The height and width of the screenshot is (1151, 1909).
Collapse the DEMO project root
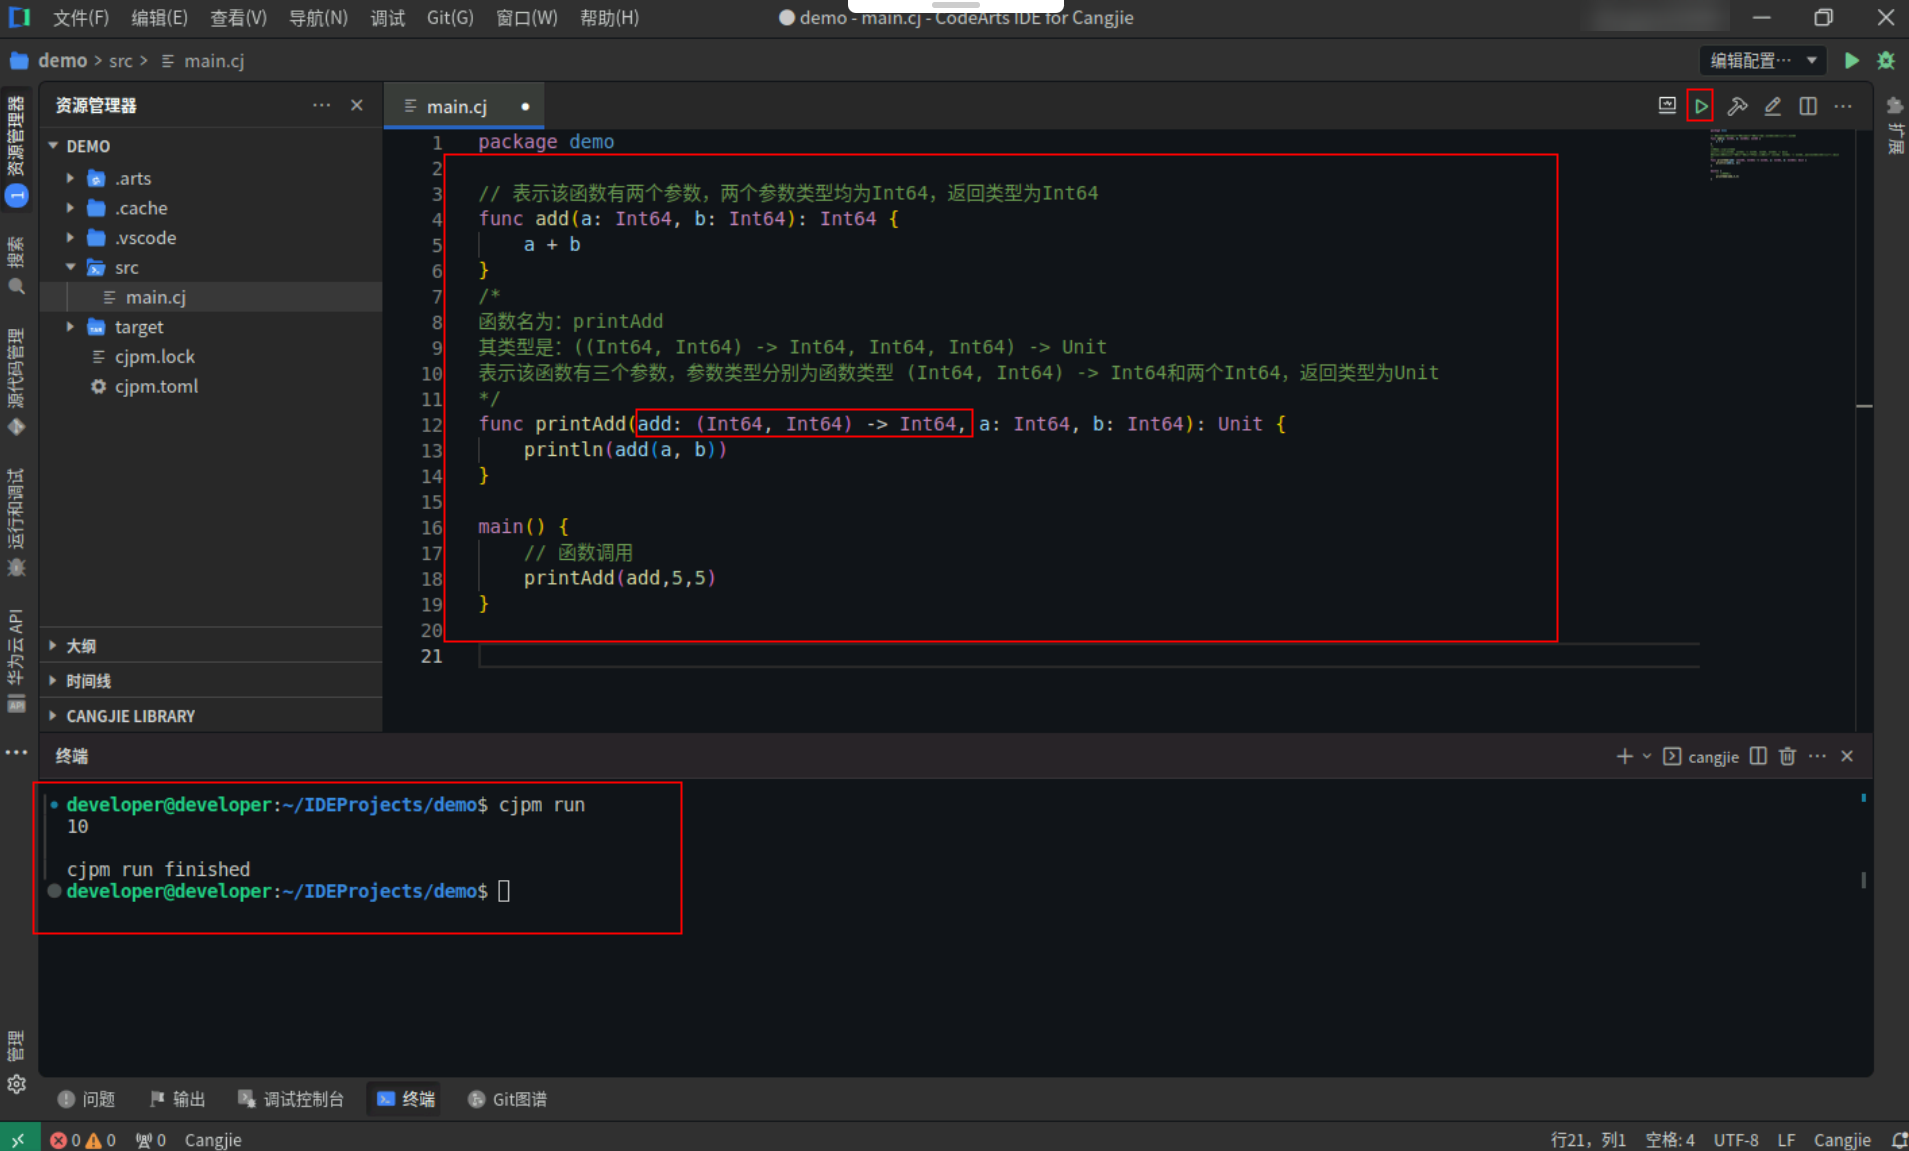pos(53,146)
